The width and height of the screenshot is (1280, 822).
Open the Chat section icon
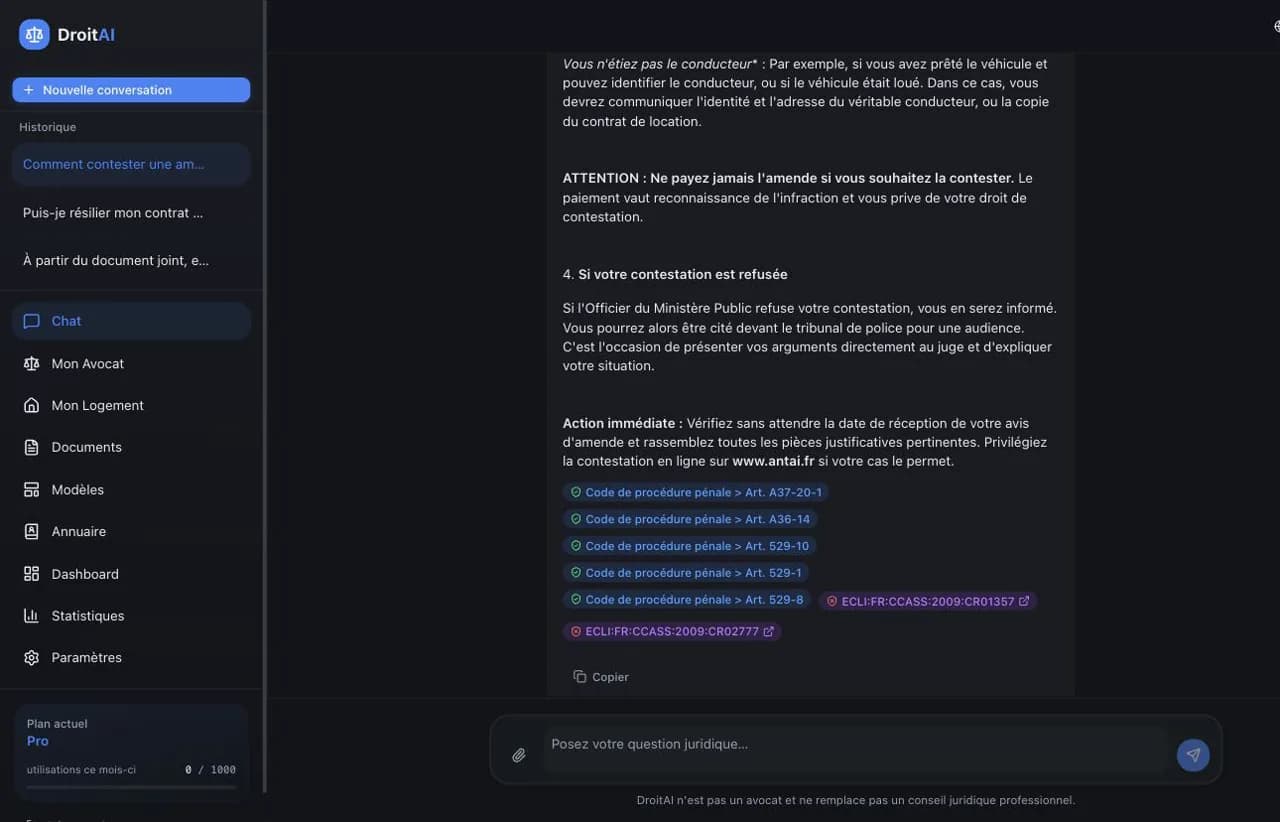tap(31, 321)
